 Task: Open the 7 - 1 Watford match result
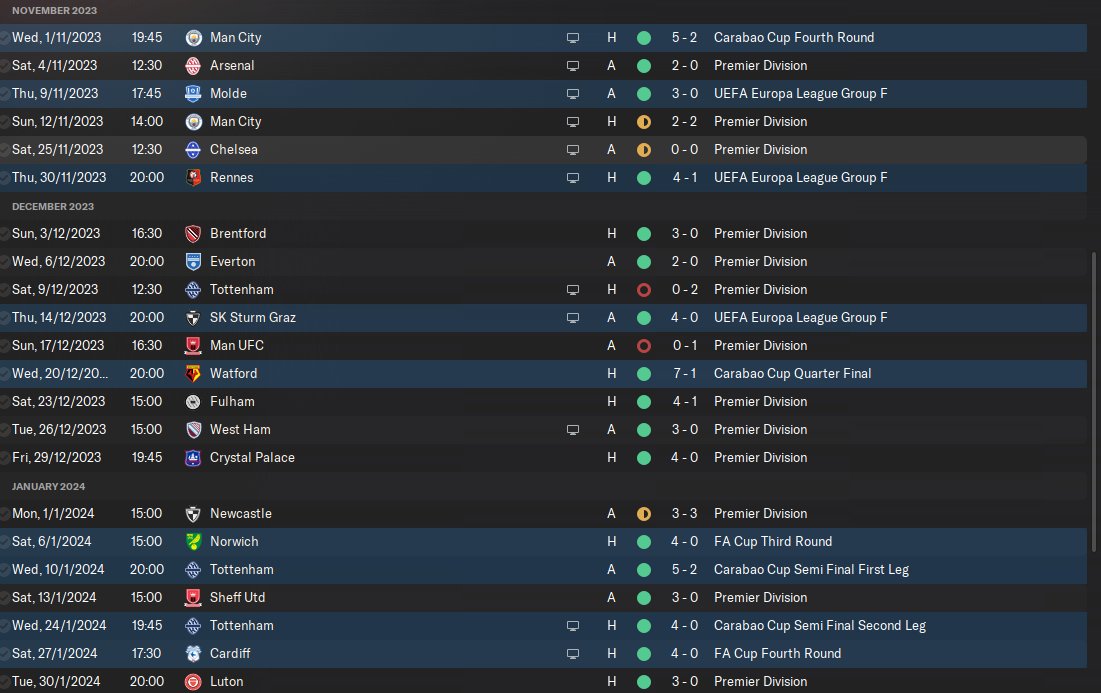click(685, 373)
